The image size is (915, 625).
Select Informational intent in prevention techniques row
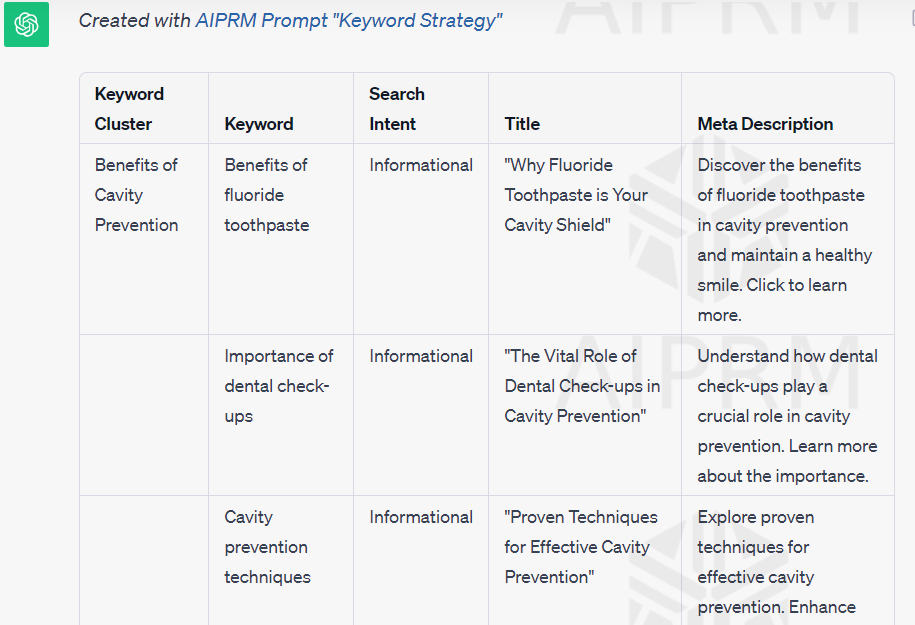421,517
